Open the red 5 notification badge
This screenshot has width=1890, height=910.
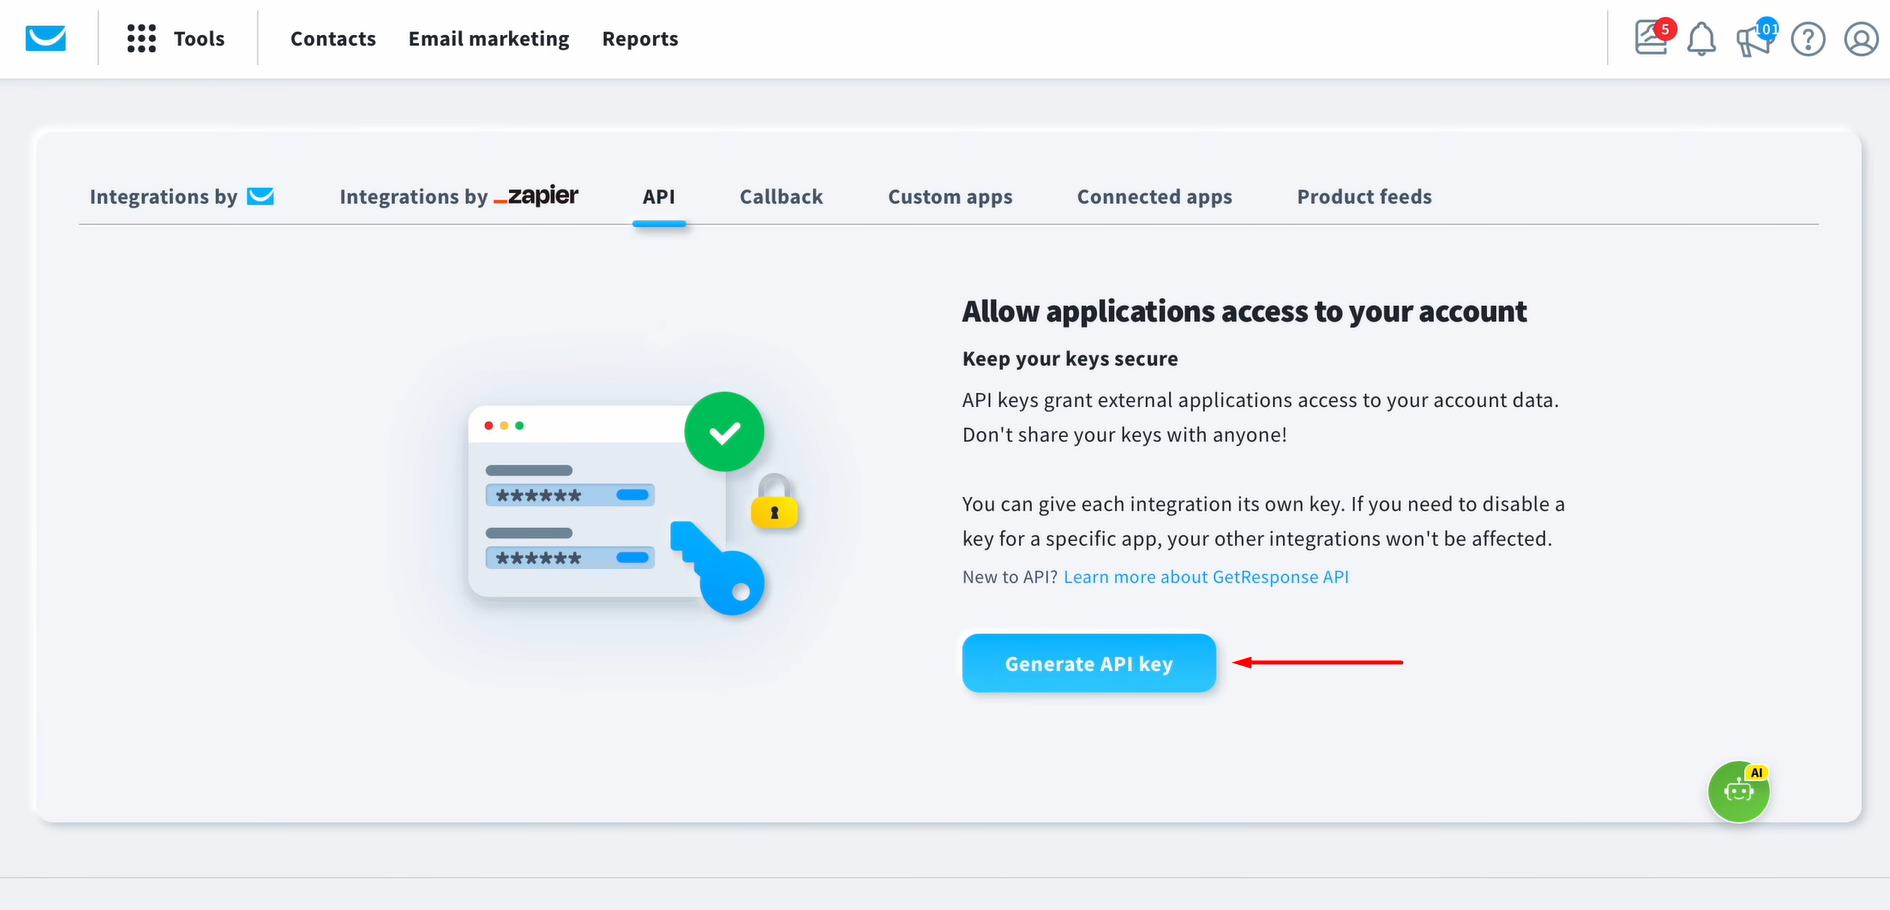pyautogui.click(x=1664, y=29)
